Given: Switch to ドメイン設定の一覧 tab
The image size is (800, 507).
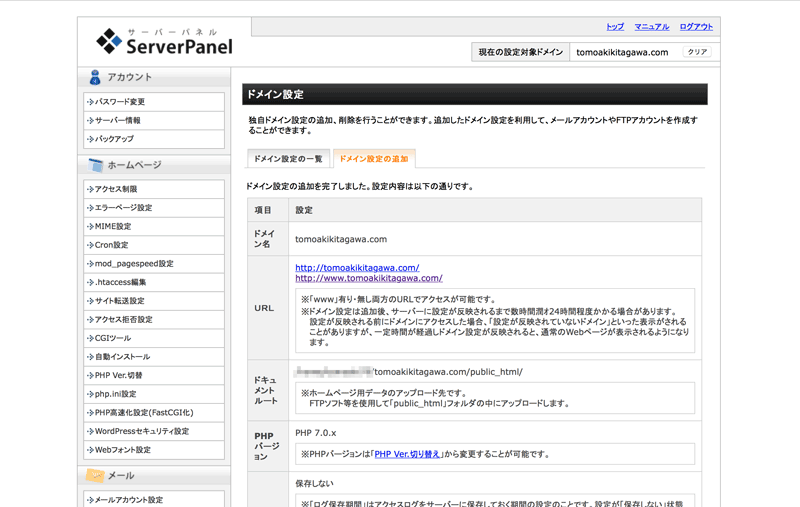Looking at the screenshot, I should click(288, 159).
